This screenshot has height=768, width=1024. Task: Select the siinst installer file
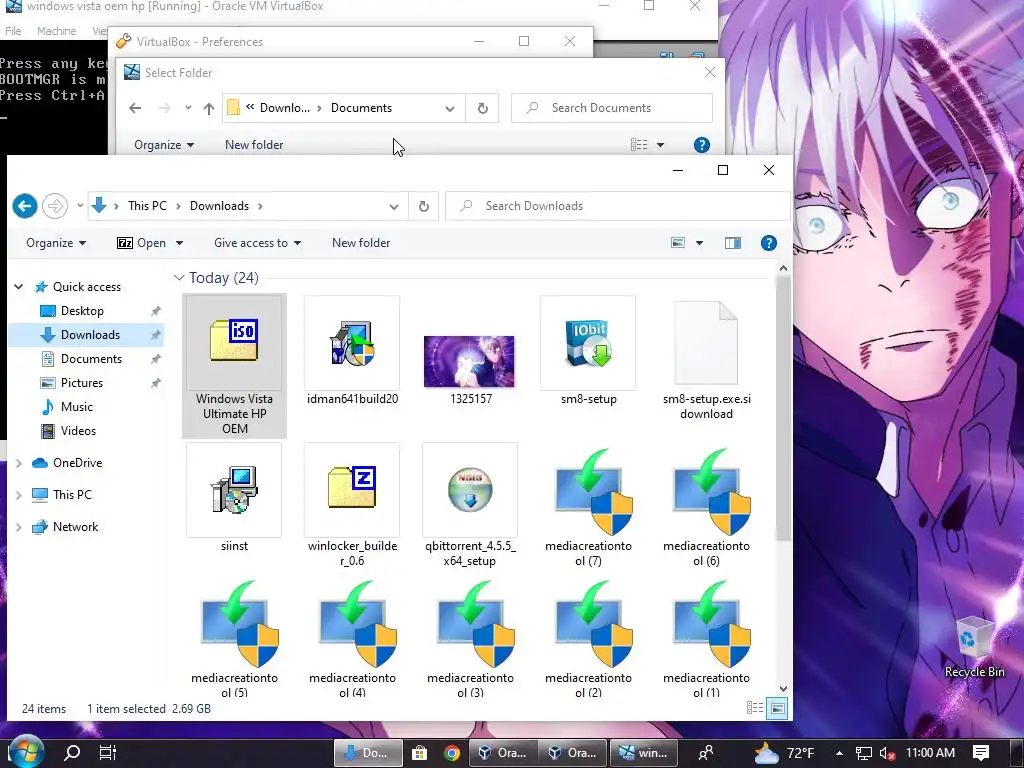[234, 498]
